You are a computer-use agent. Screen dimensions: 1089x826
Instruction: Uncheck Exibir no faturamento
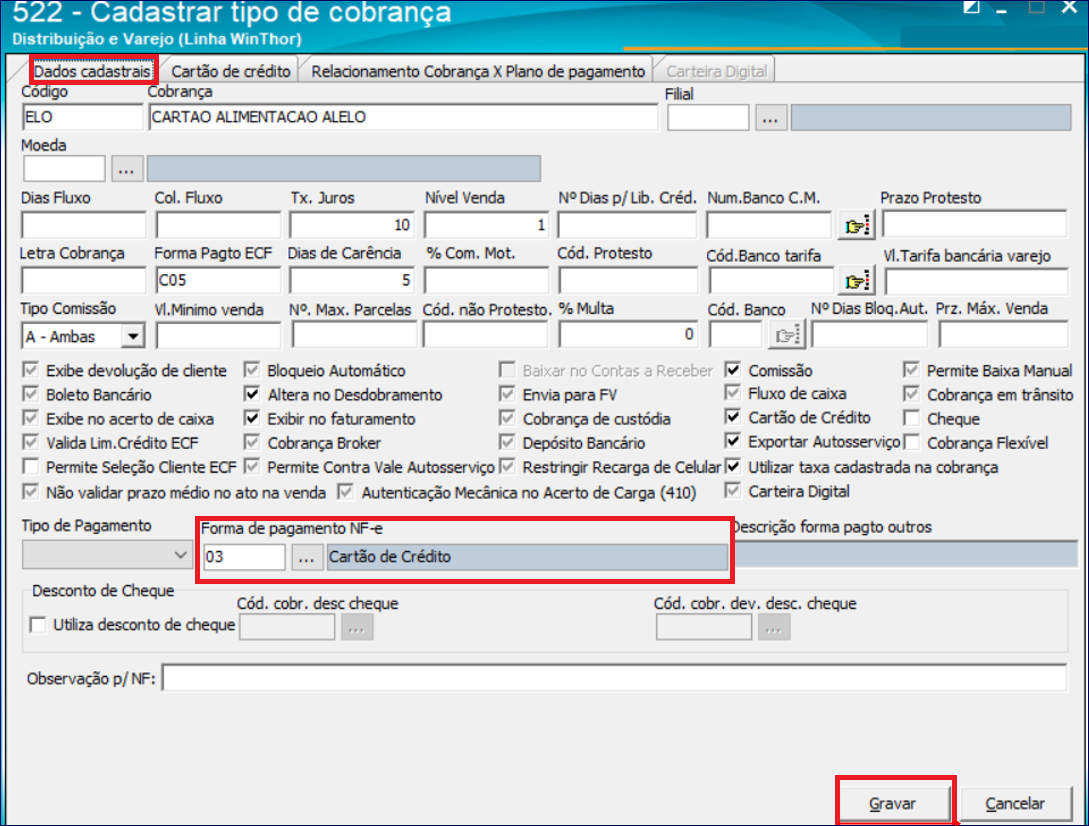[252, 418]
